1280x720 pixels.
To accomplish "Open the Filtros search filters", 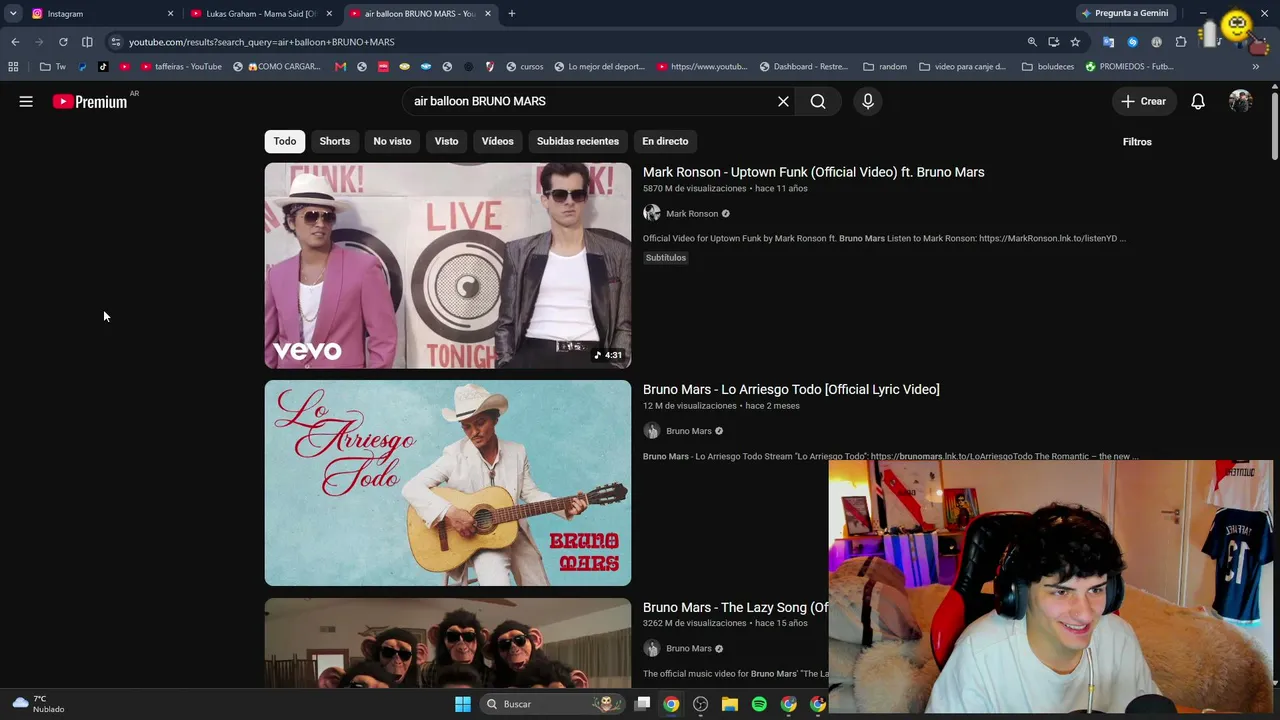I will (x=1137, y=142).
